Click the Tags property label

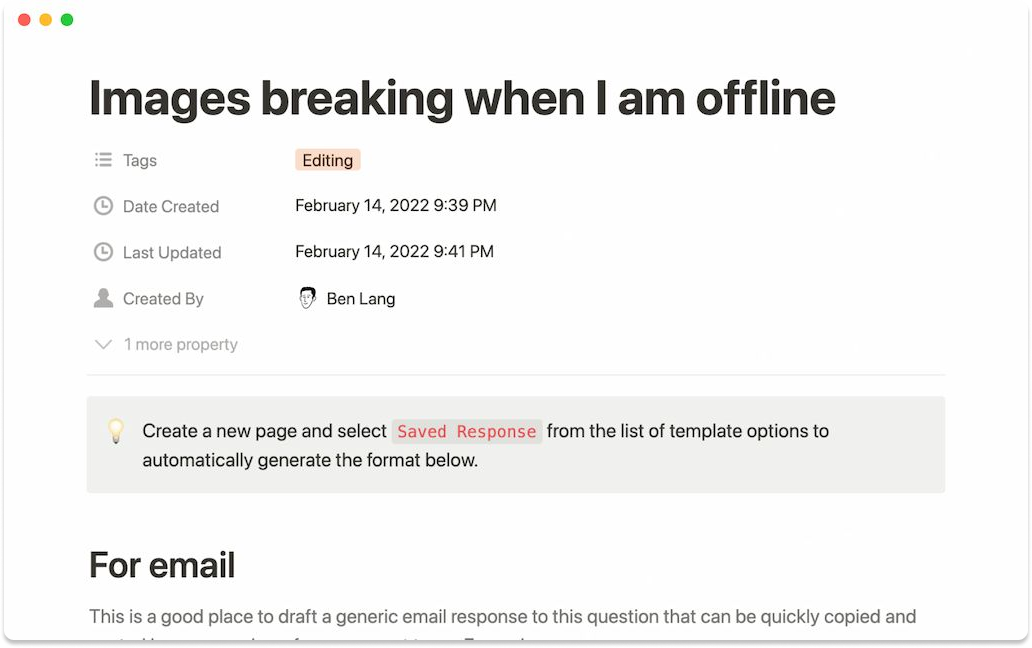pos(140,160)
